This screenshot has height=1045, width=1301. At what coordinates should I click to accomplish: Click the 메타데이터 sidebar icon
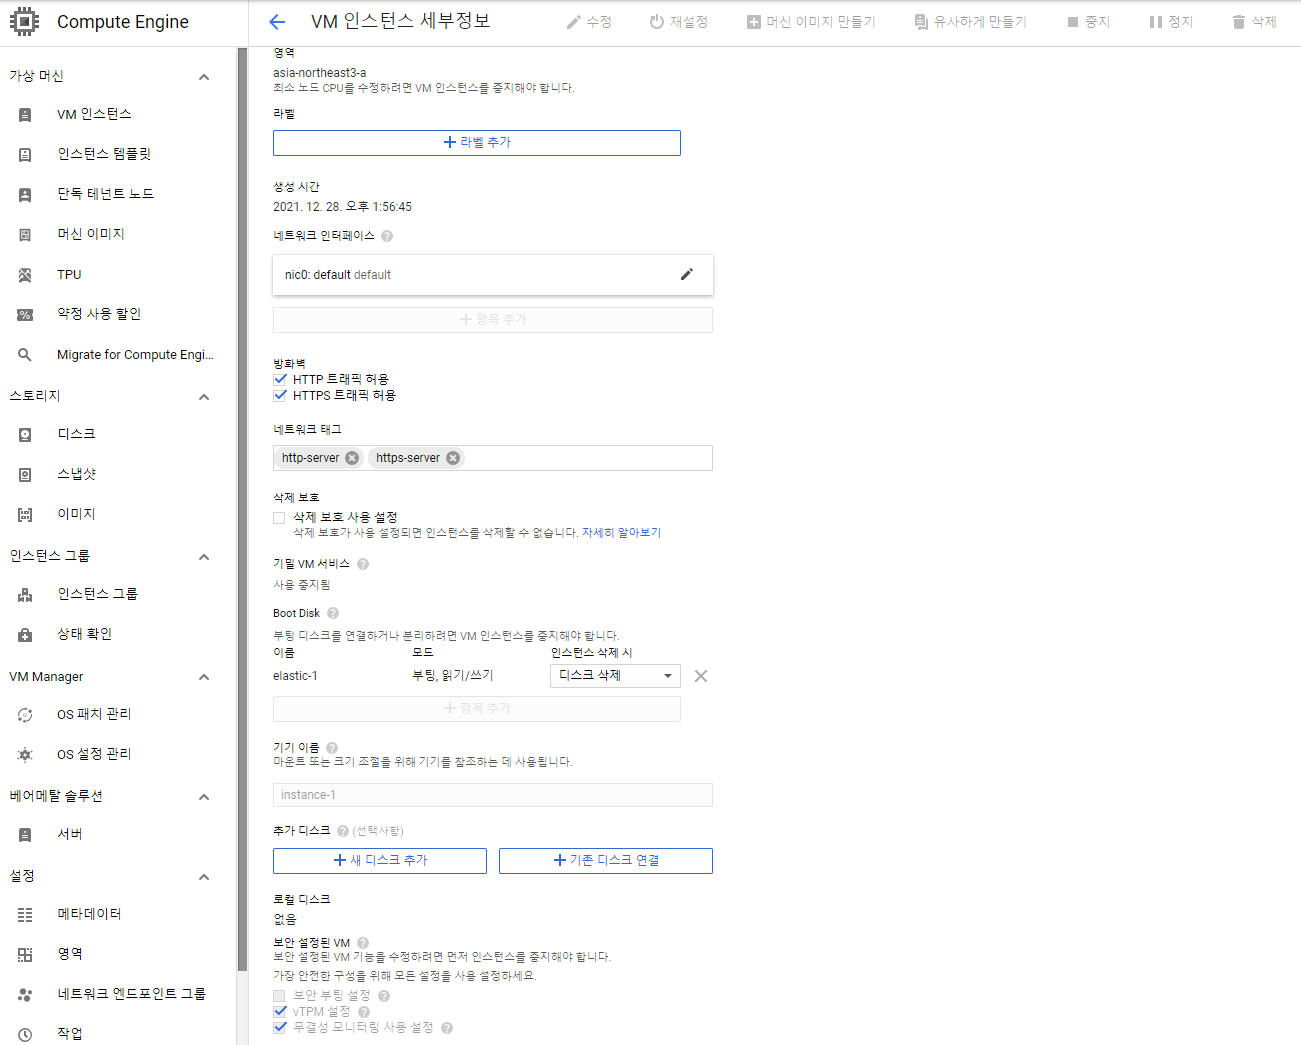[x=25, y=915]
